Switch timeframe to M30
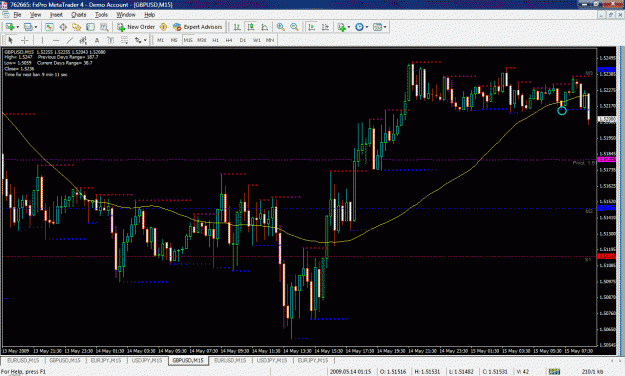Viewport: 625px width, 376px height. [x=202, y=40]
